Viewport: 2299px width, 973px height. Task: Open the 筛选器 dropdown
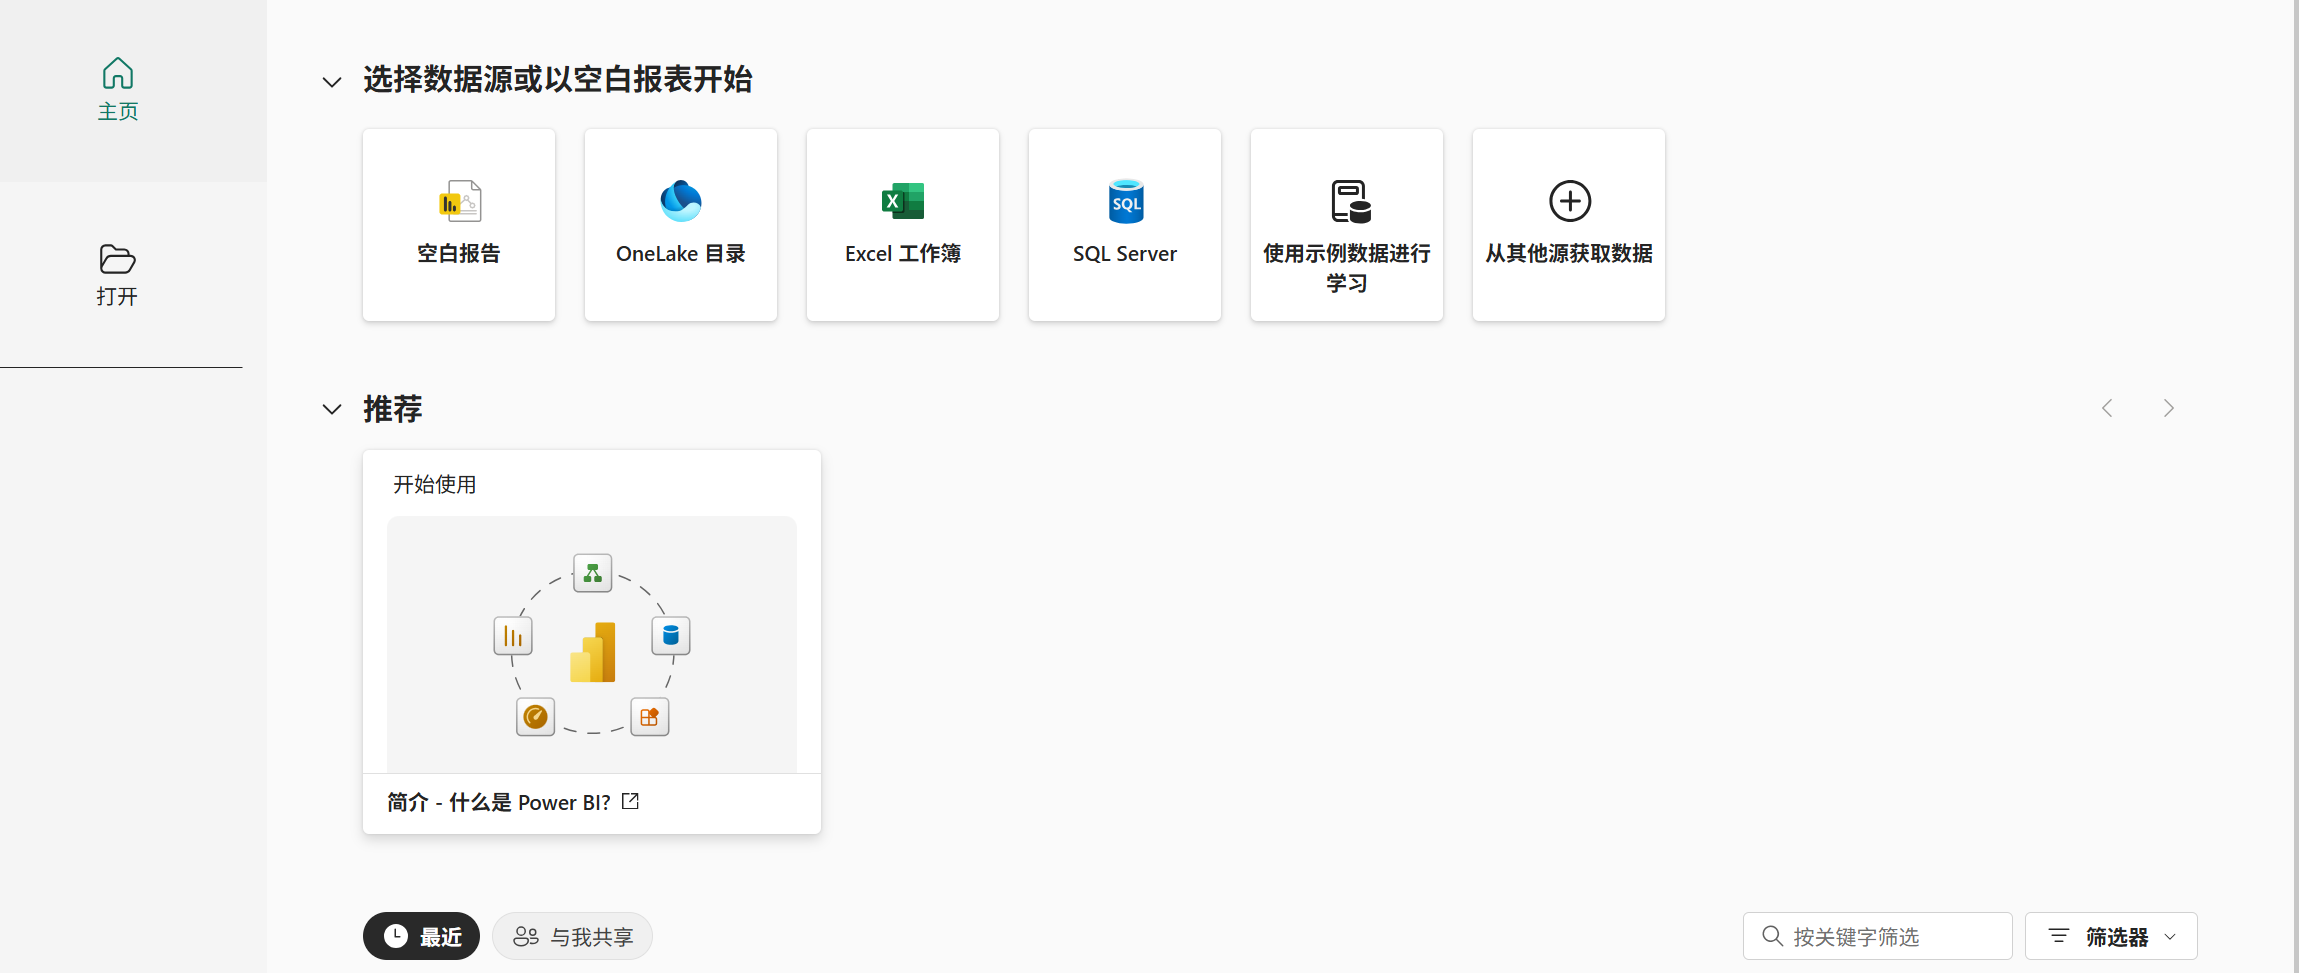pos(2111,936)
